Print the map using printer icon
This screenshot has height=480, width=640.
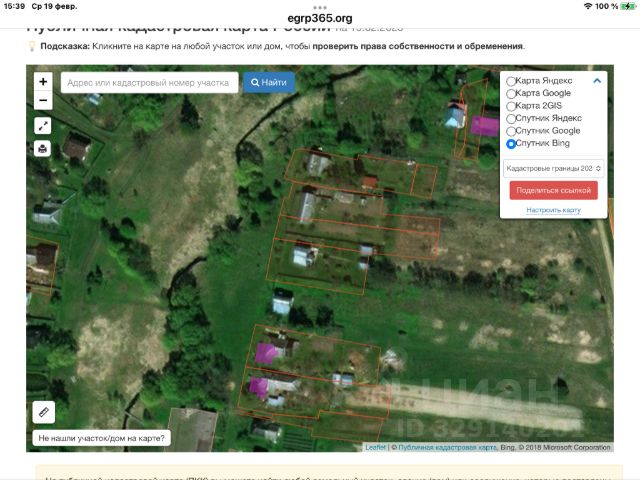click(x=43, y=149)
